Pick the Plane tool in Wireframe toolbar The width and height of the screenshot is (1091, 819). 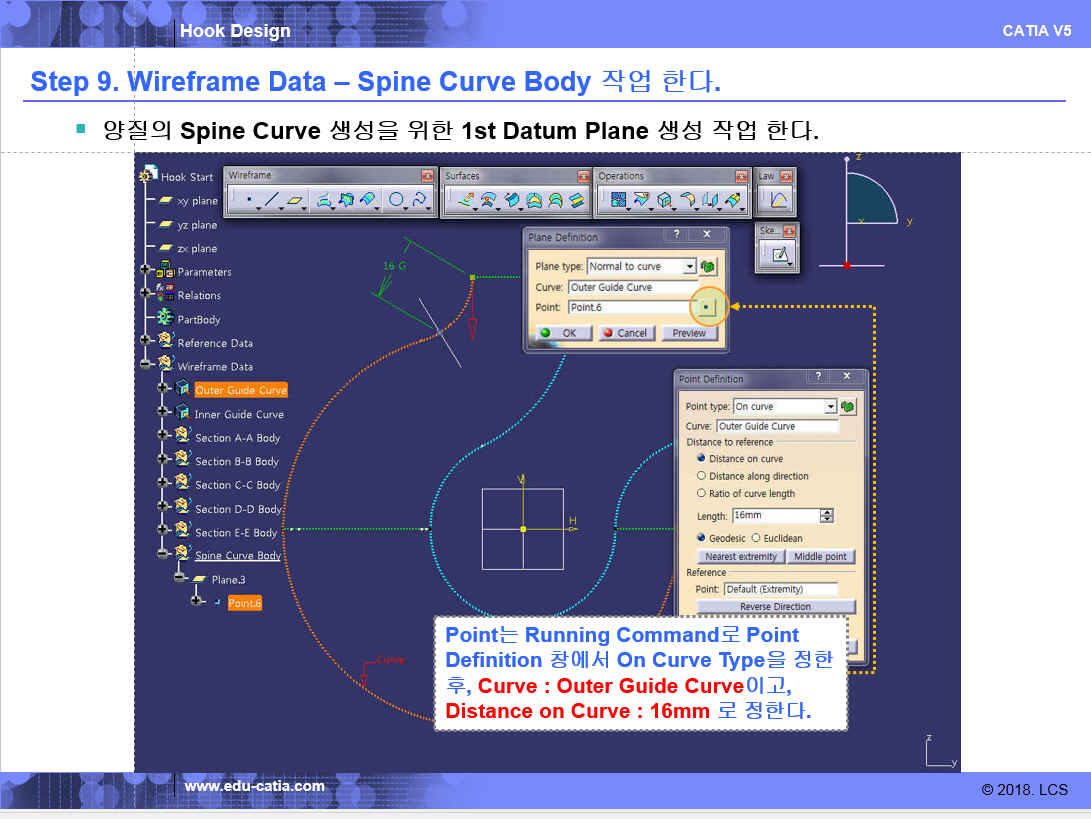point(296,201)
